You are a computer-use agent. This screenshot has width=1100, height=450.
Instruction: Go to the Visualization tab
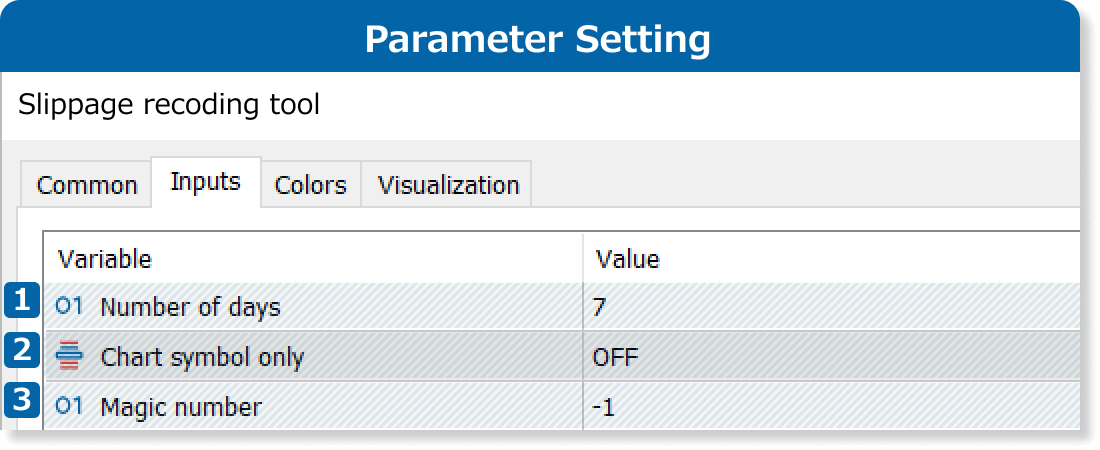tap(448, 185)
